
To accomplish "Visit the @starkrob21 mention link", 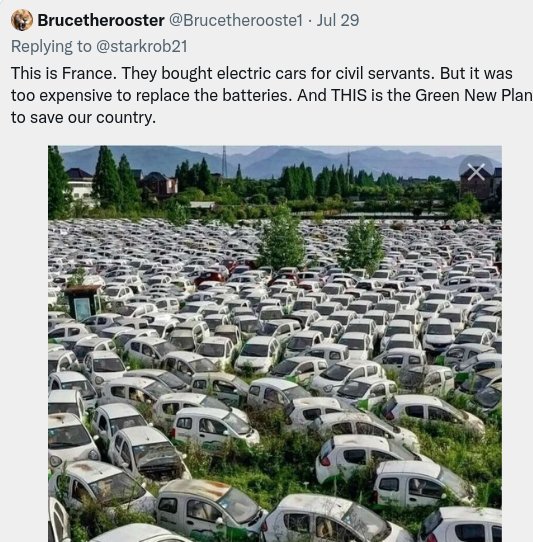I will click(142, 47).
